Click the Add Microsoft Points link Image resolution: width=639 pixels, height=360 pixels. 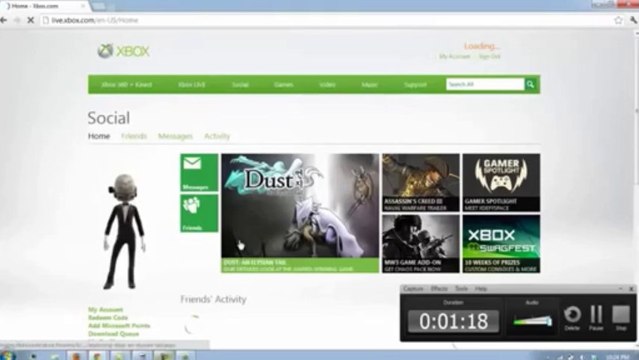(119, 326)
